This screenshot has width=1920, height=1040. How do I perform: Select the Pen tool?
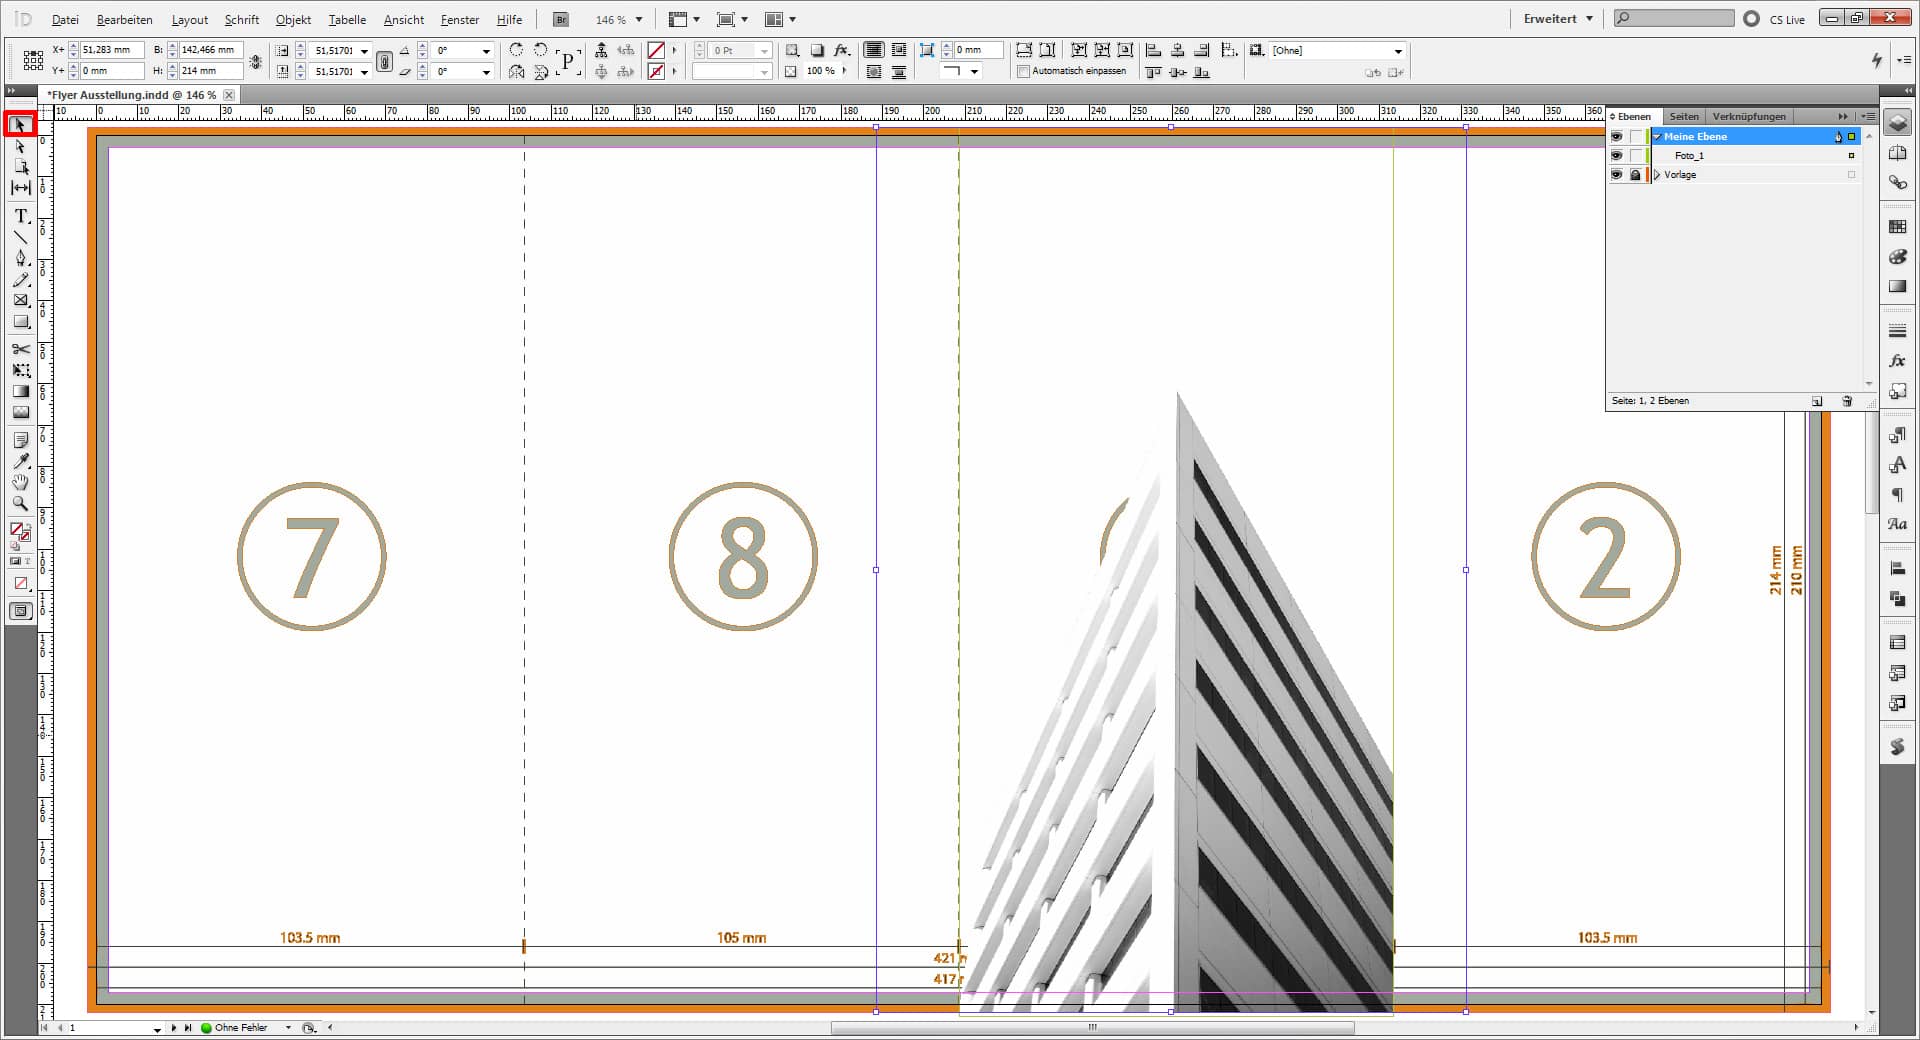tap(21, 258)
